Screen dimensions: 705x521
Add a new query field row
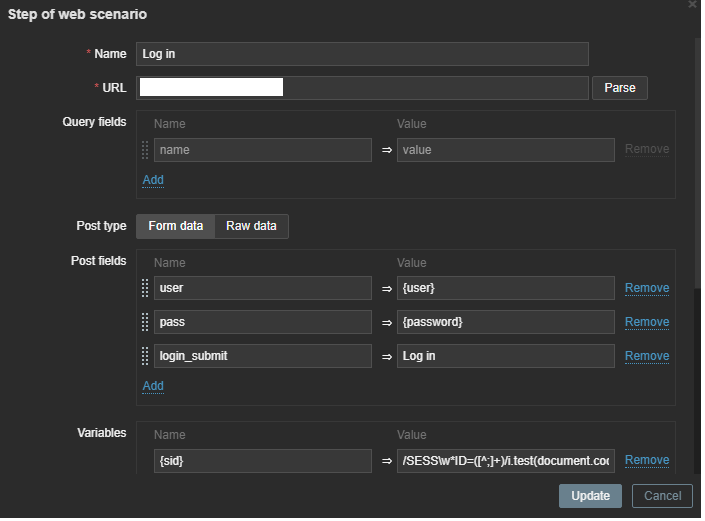click(x=152, y=180)
